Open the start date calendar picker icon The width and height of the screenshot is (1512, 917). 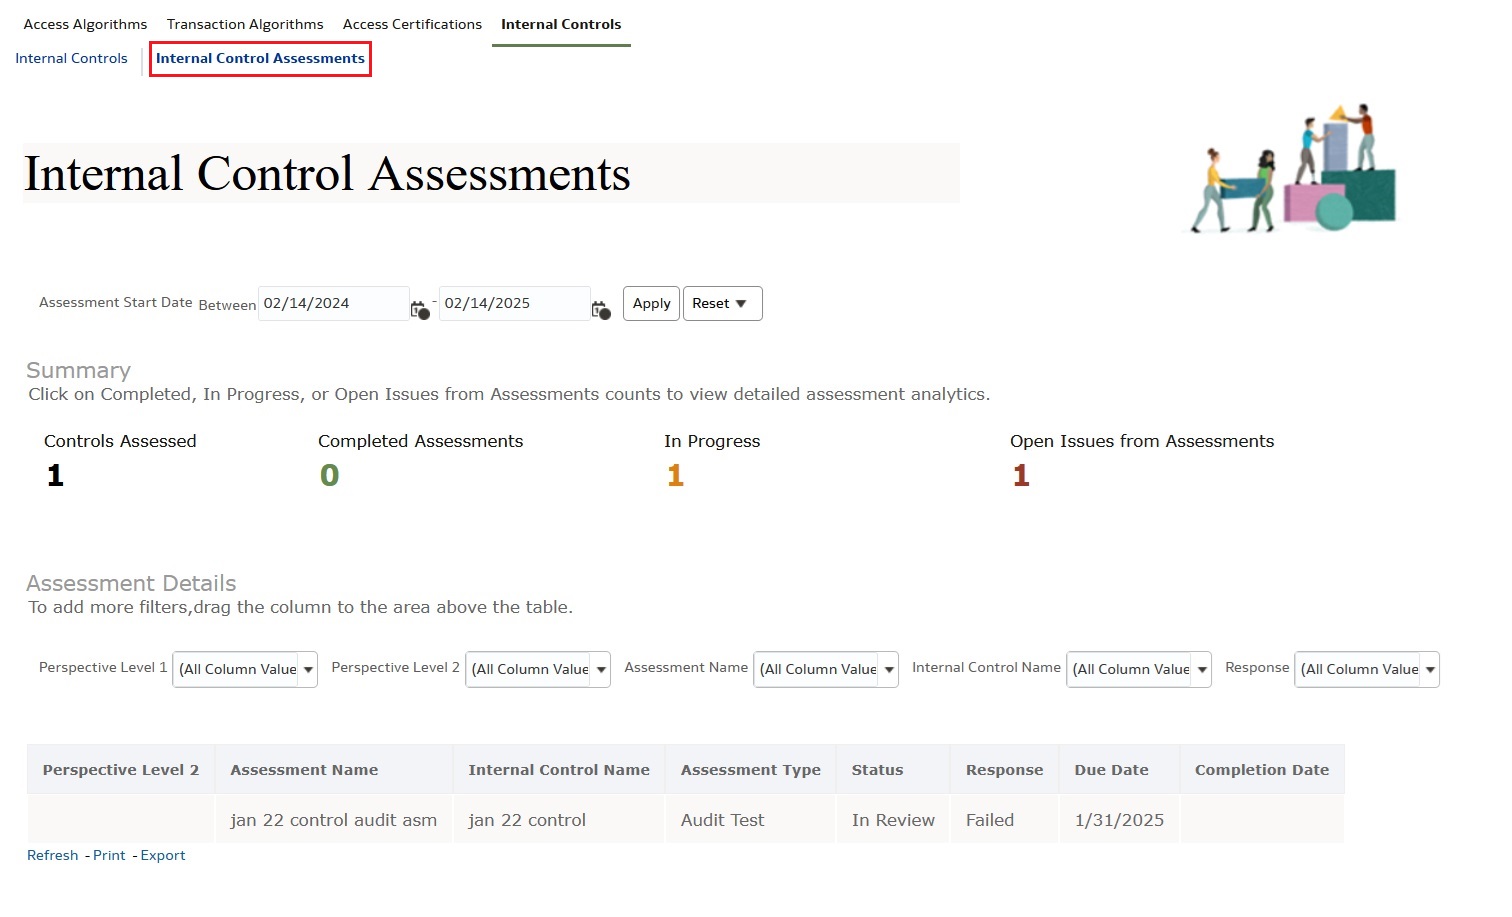(x=420, y=310)
